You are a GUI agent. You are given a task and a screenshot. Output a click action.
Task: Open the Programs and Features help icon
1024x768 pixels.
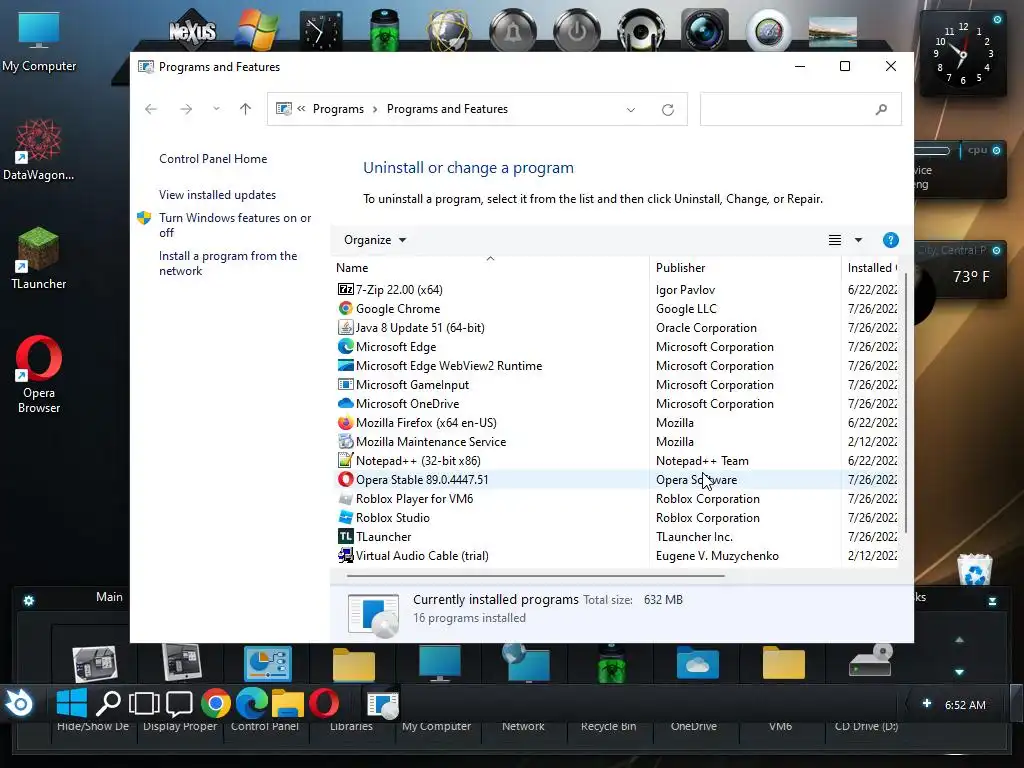(890, 240)
